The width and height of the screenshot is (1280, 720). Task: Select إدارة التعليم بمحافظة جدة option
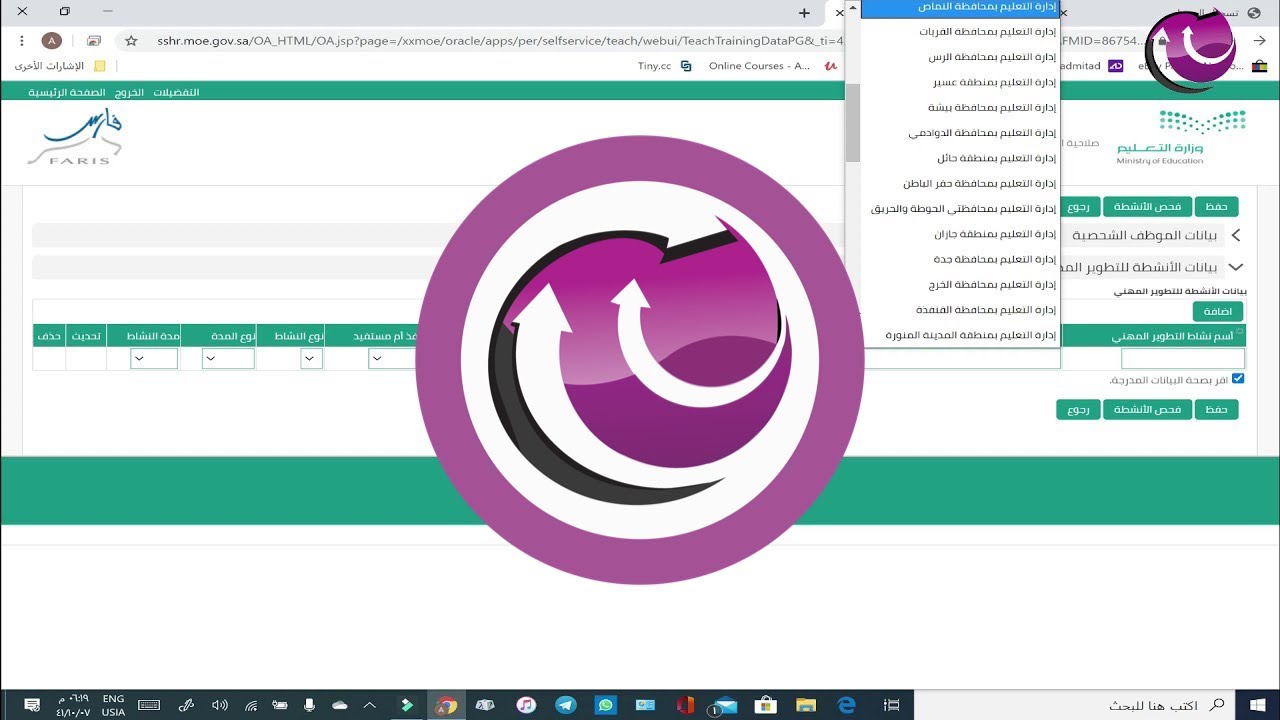click(x=960, y=259)
